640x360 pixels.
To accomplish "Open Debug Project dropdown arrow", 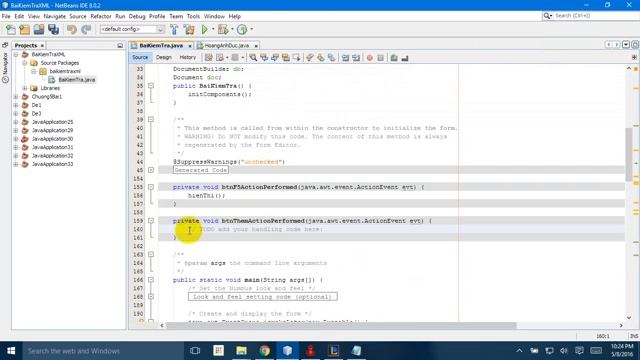I will 232,29.
